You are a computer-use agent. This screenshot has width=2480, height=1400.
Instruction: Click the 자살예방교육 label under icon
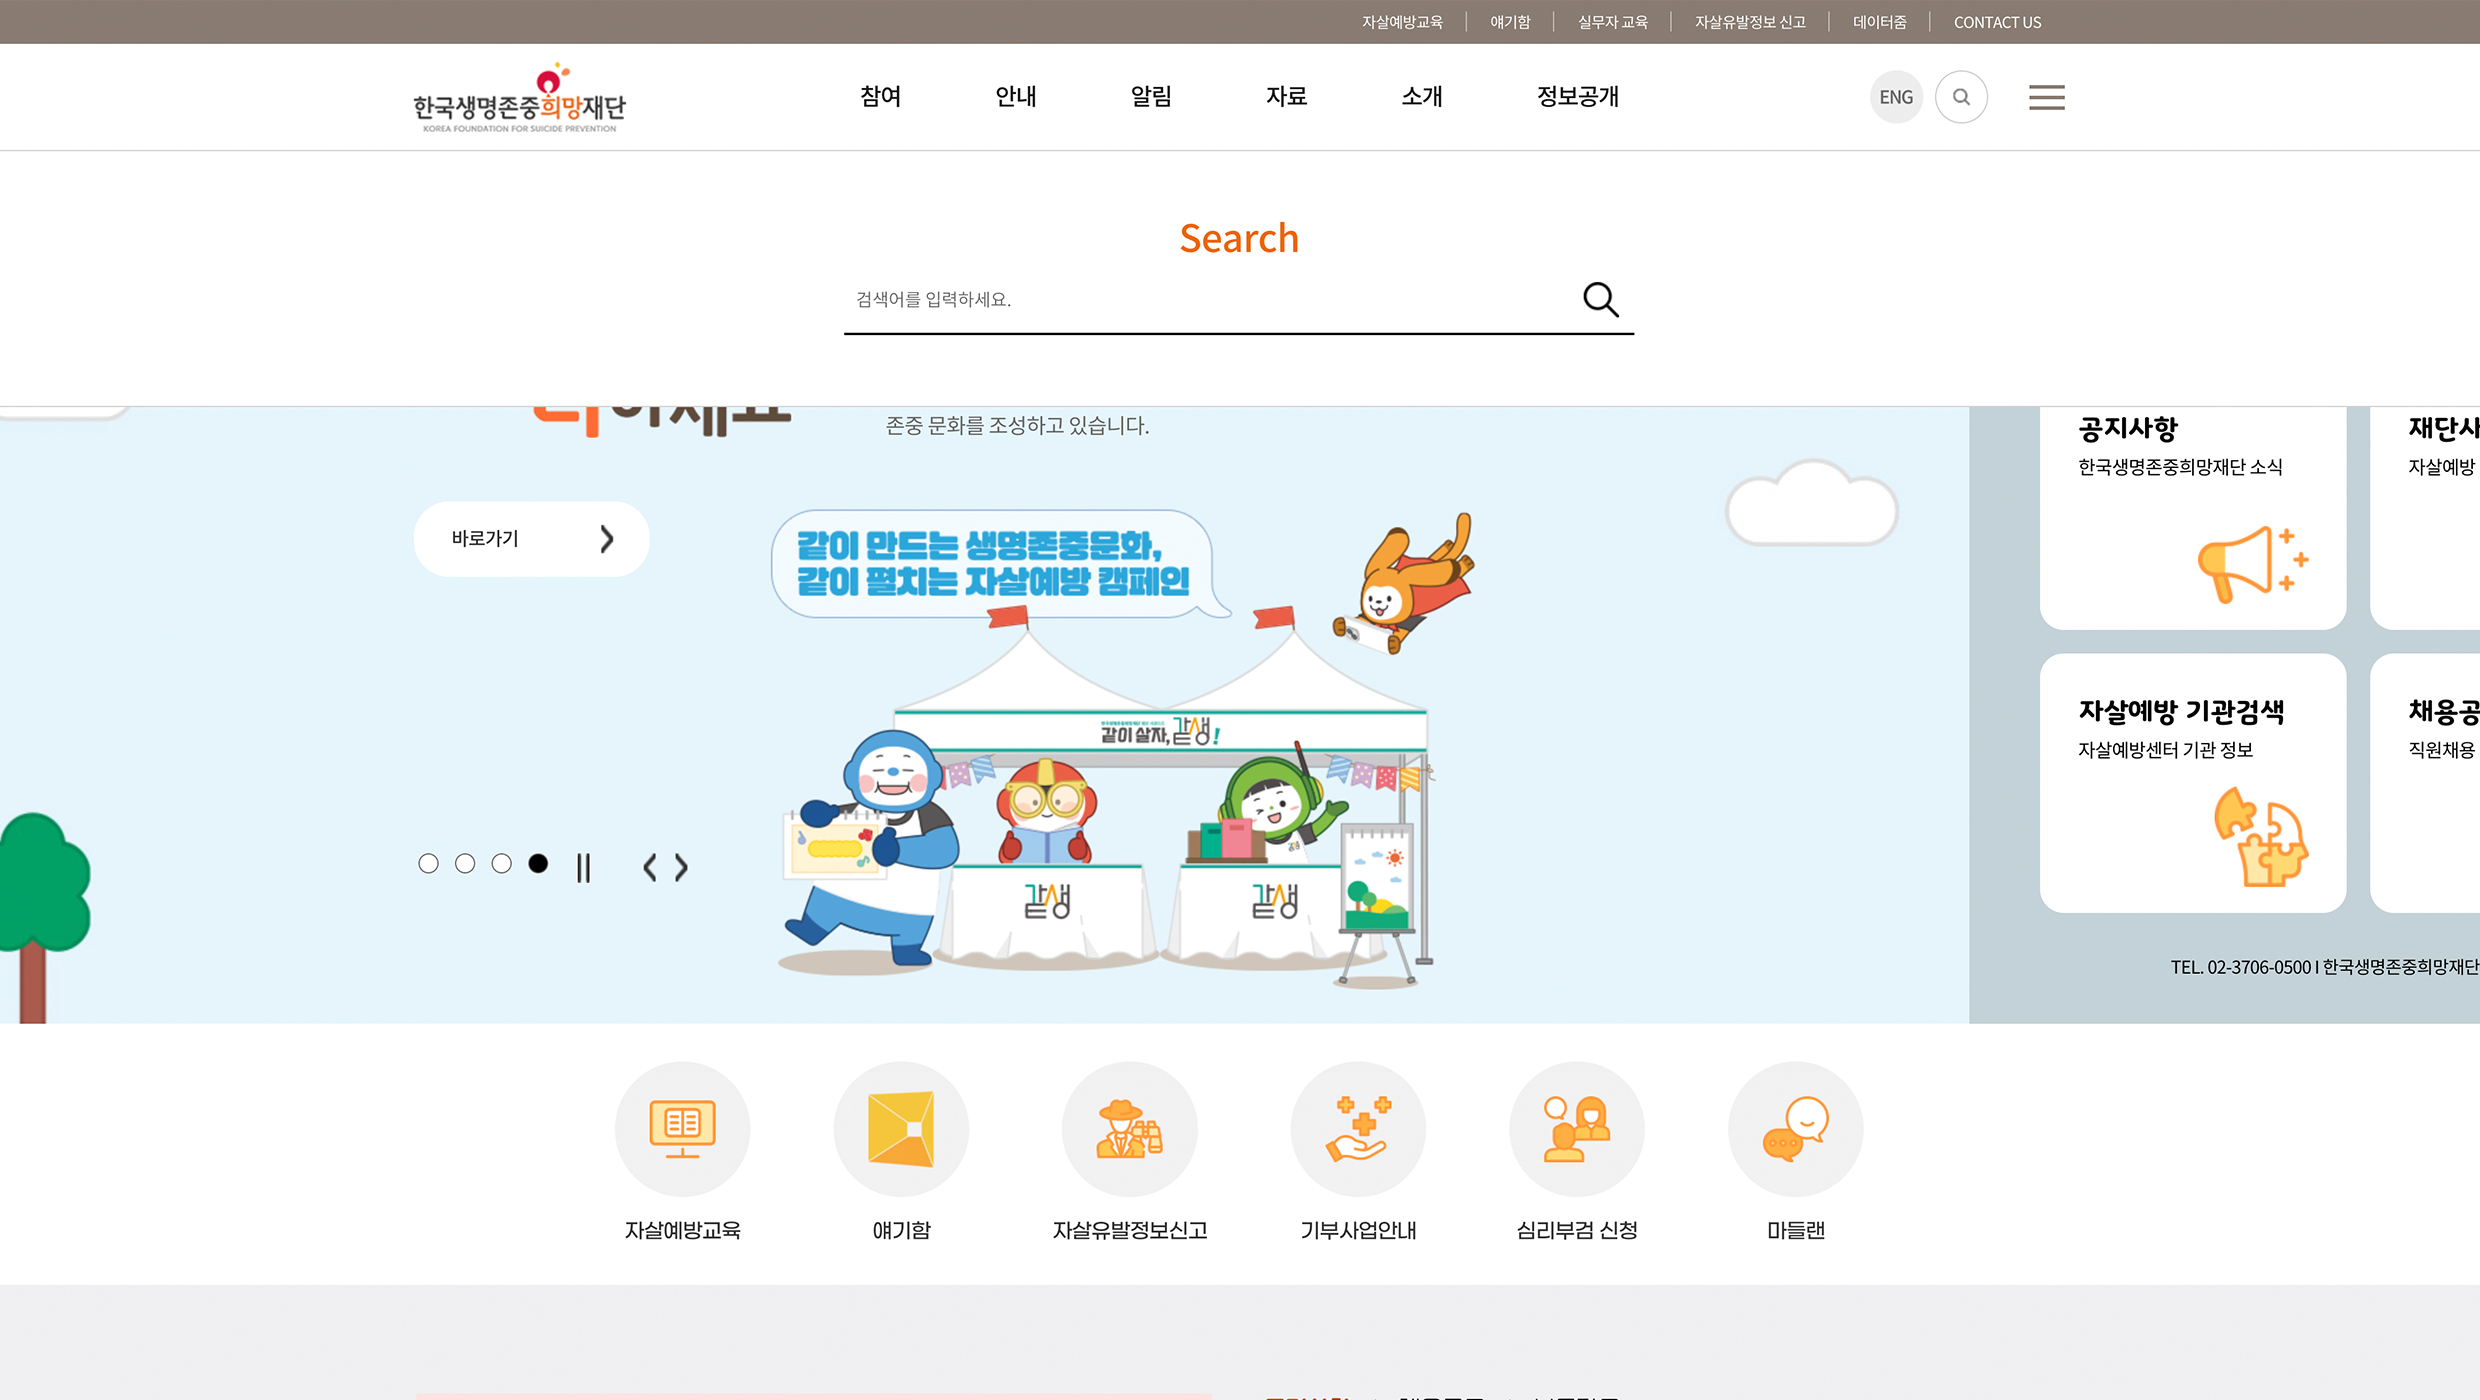click(x=682, y=1230)
